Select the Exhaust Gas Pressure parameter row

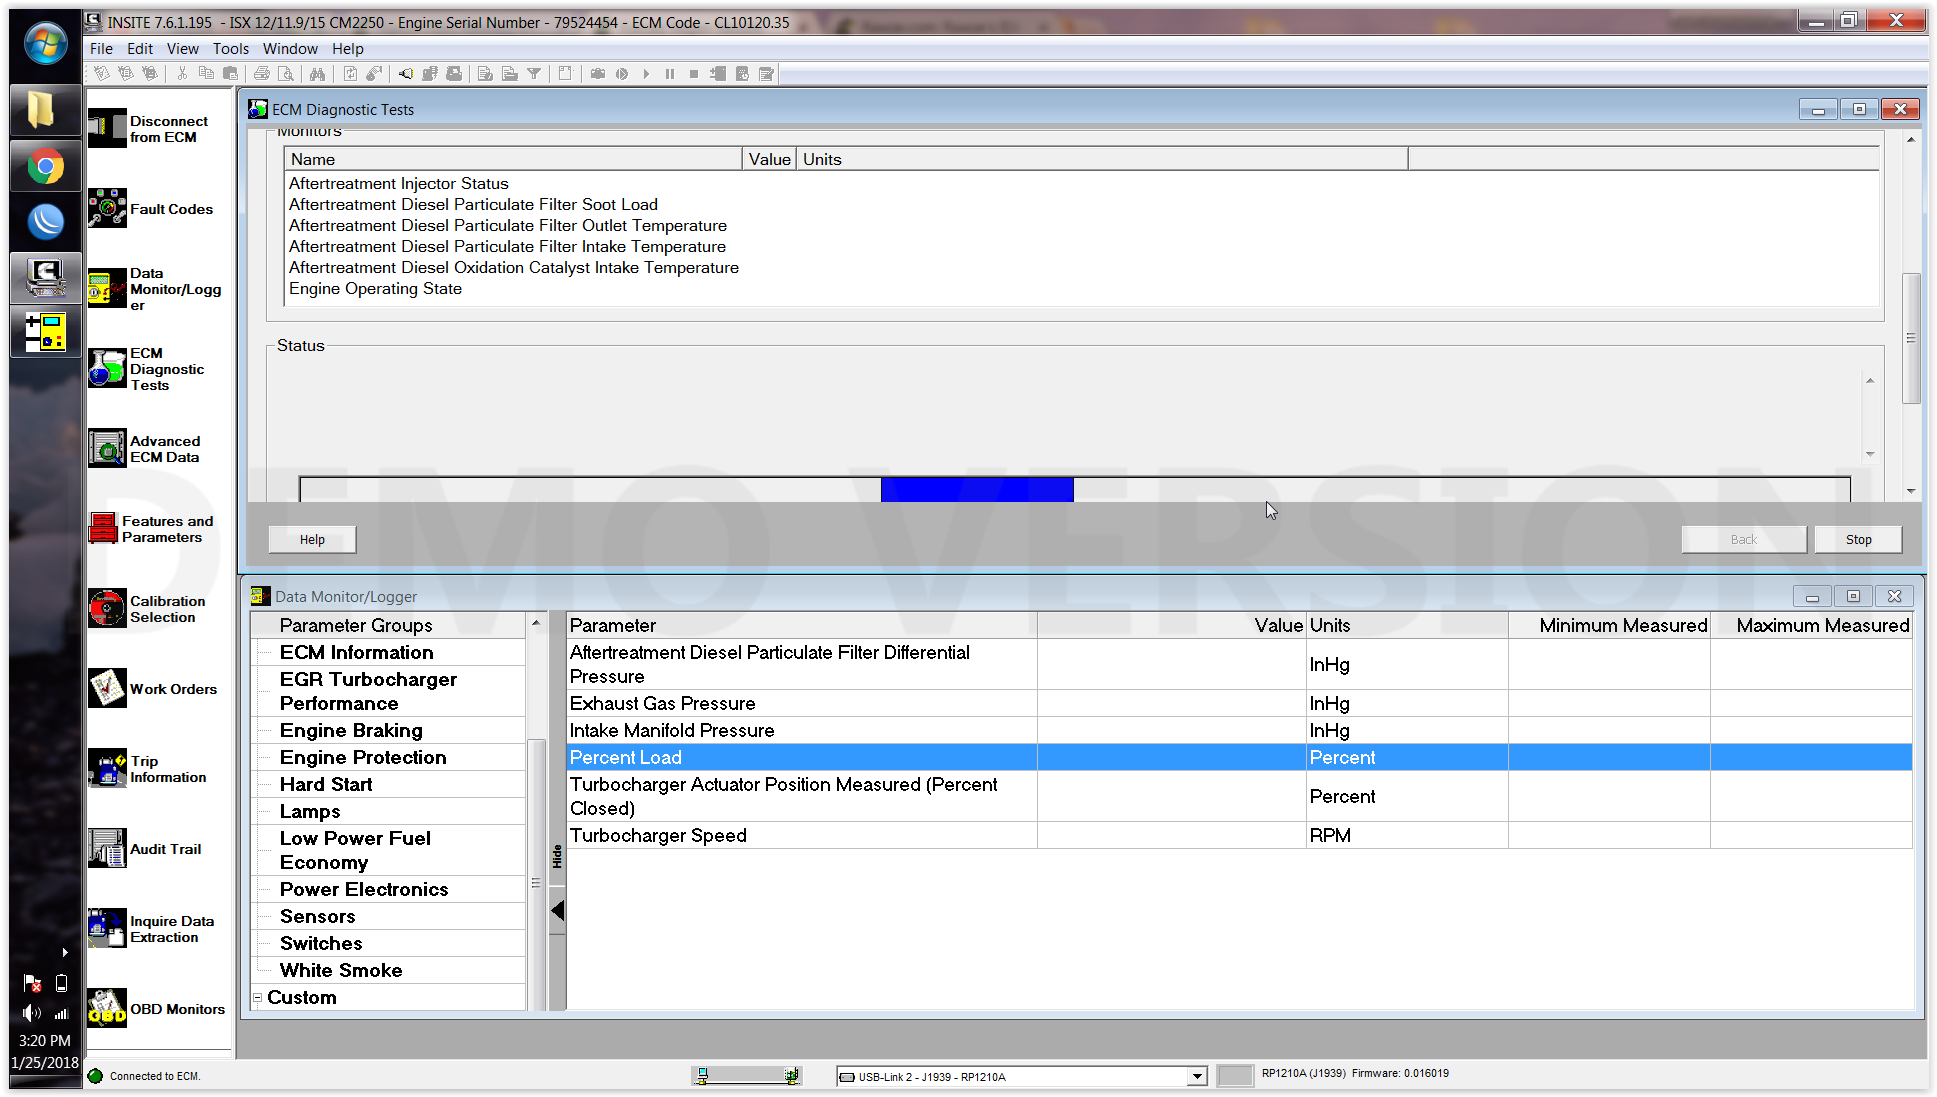click(x=1239, y=703)
